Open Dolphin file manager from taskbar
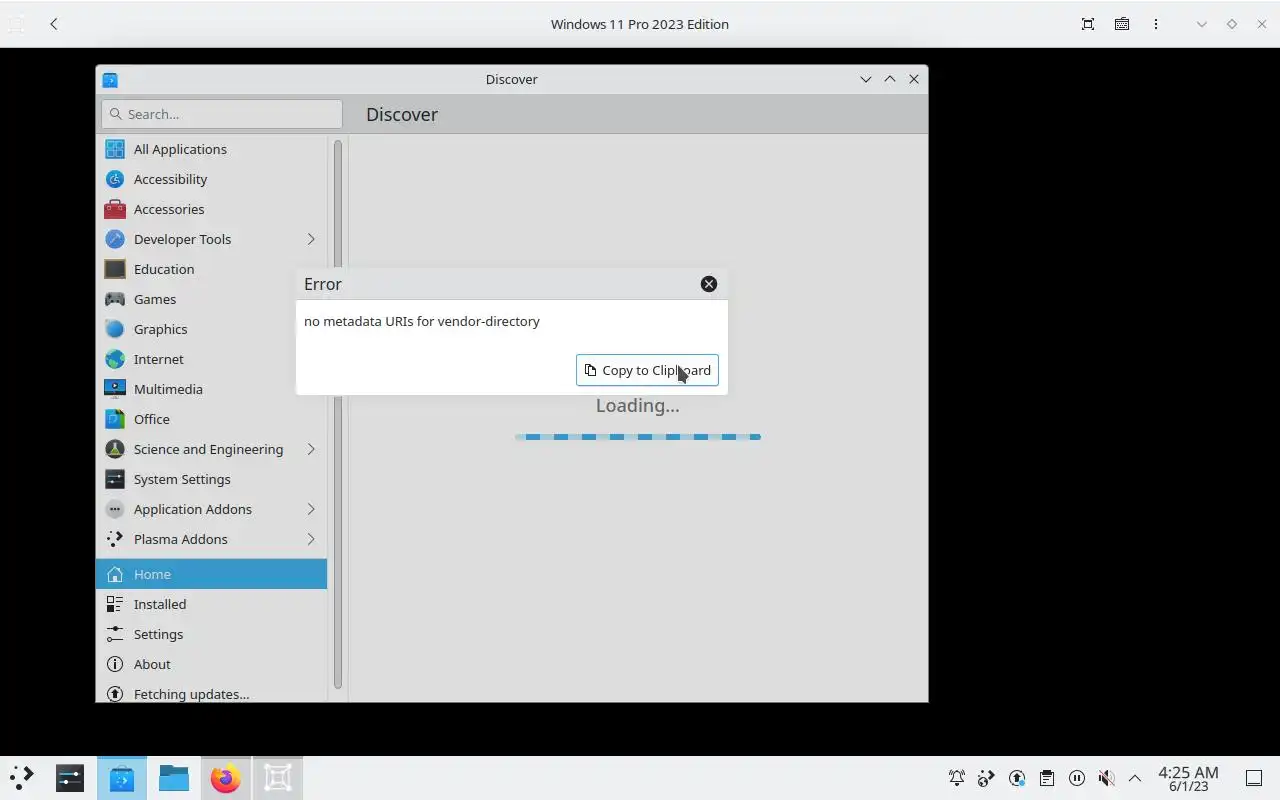 pos(174,778)
